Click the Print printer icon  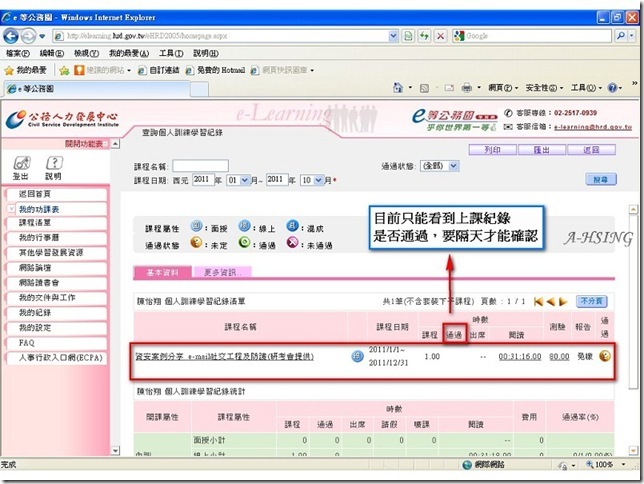click(467, 88)
